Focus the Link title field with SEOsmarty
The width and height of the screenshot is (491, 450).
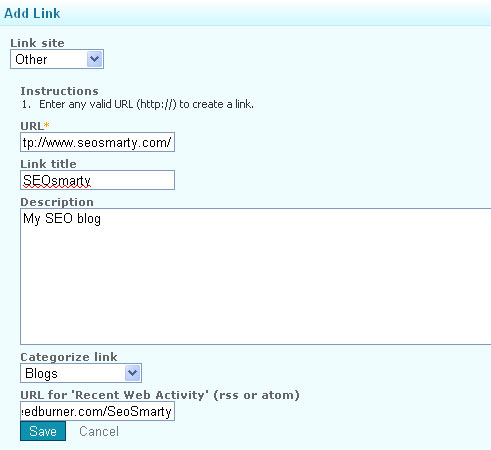click(97, 180)
